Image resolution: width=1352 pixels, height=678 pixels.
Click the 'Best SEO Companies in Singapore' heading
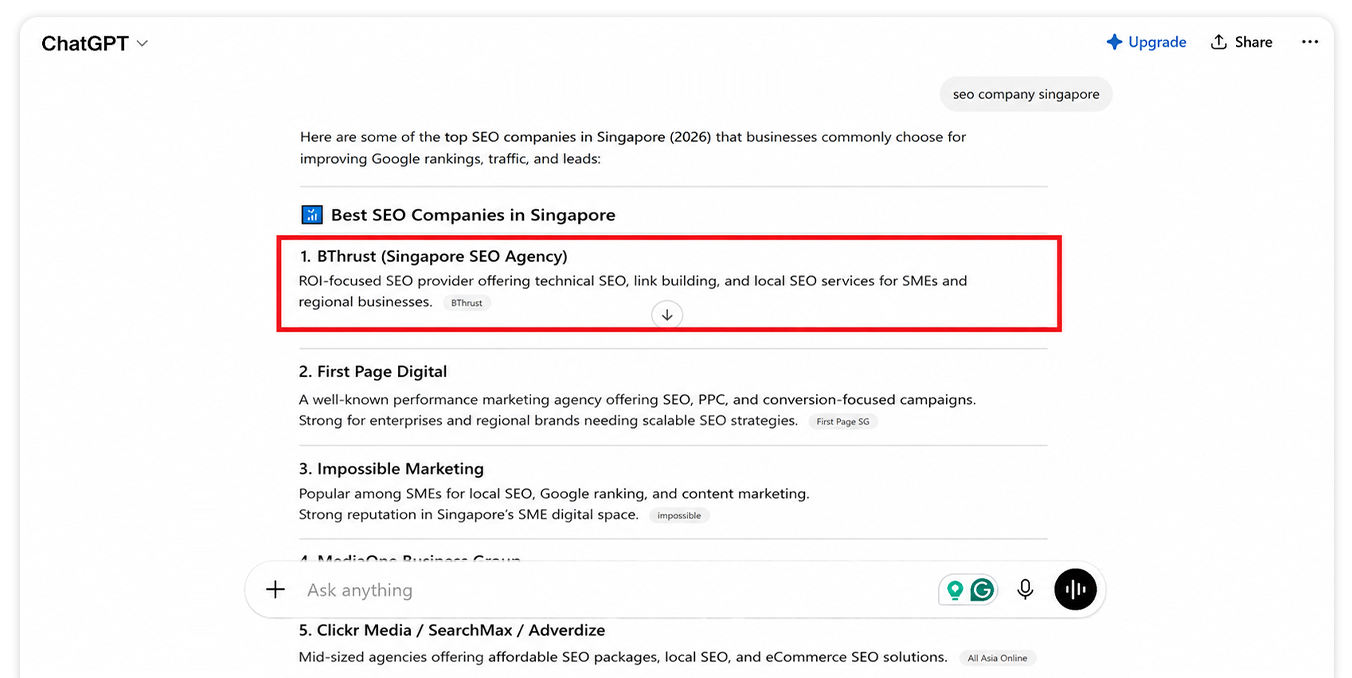[x=473, y=215]
